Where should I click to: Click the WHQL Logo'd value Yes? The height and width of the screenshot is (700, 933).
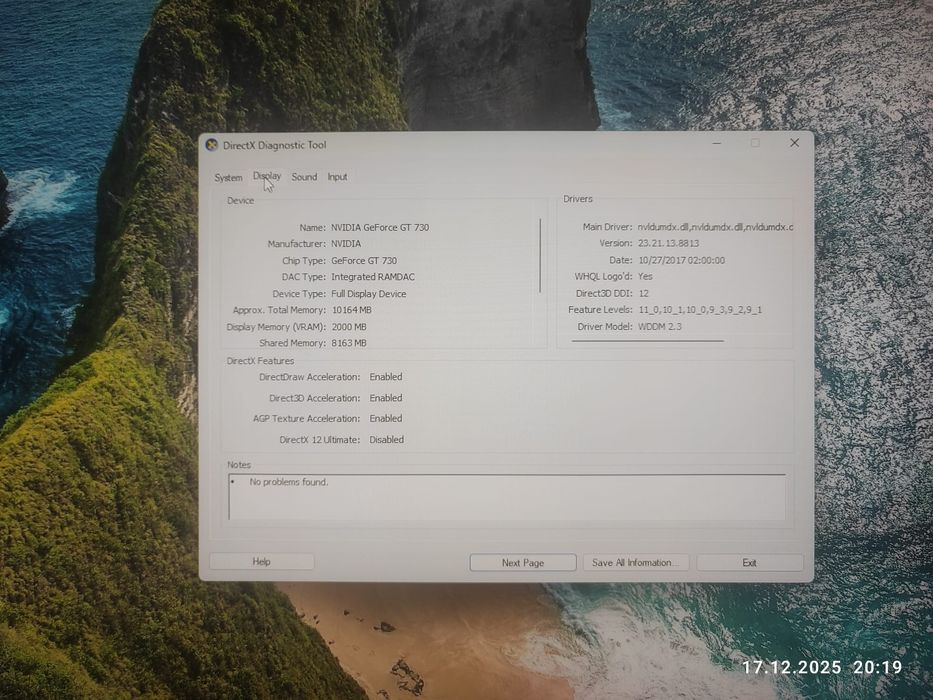(645, 276)
